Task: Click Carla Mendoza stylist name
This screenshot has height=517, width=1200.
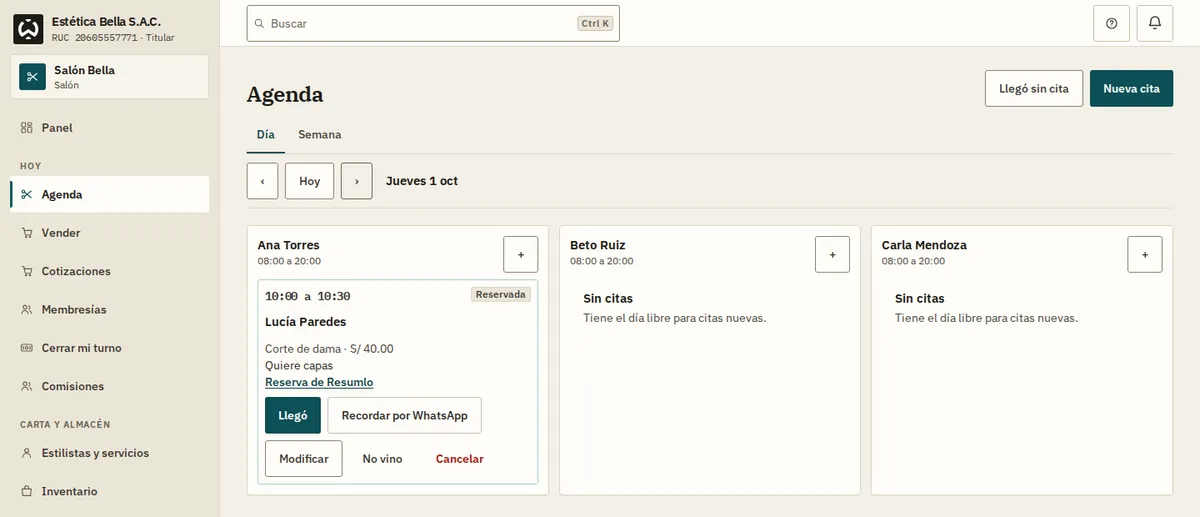Action: (x=924, y=245)
